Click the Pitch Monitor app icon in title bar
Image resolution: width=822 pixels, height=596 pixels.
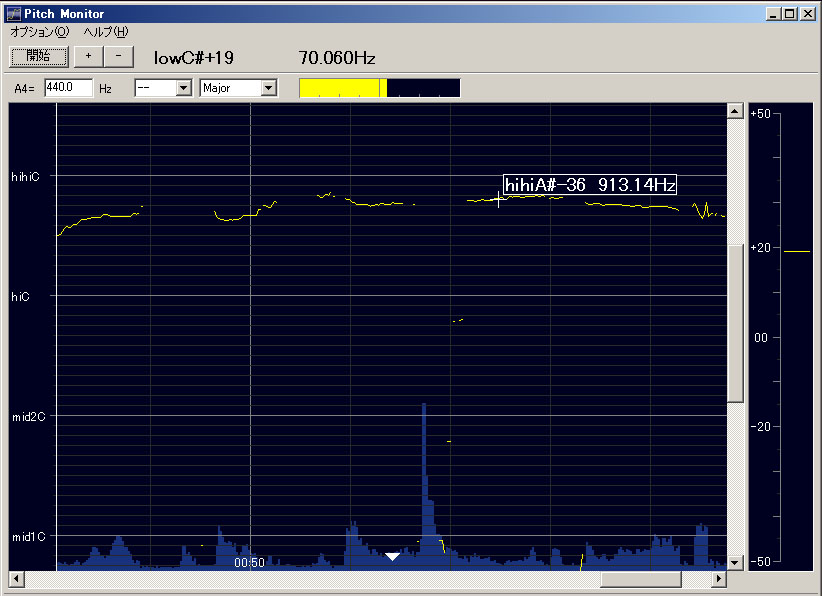[x=14, y=14]
